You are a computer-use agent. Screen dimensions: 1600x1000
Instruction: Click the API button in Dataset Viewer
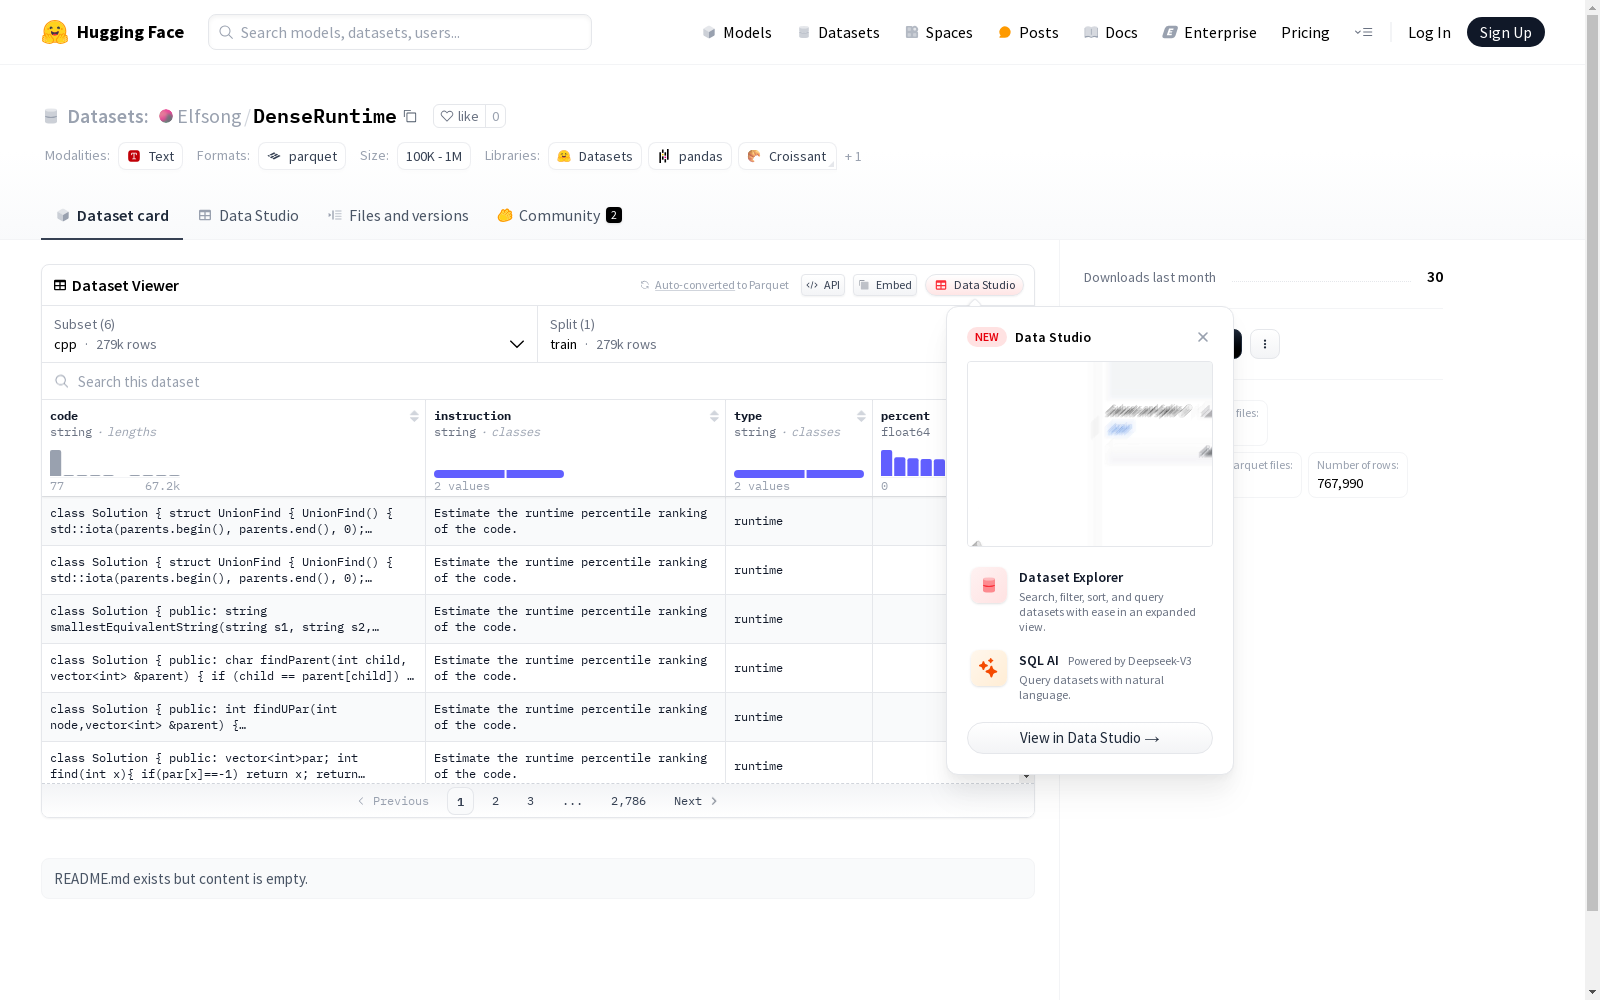(x=823, y=285)
